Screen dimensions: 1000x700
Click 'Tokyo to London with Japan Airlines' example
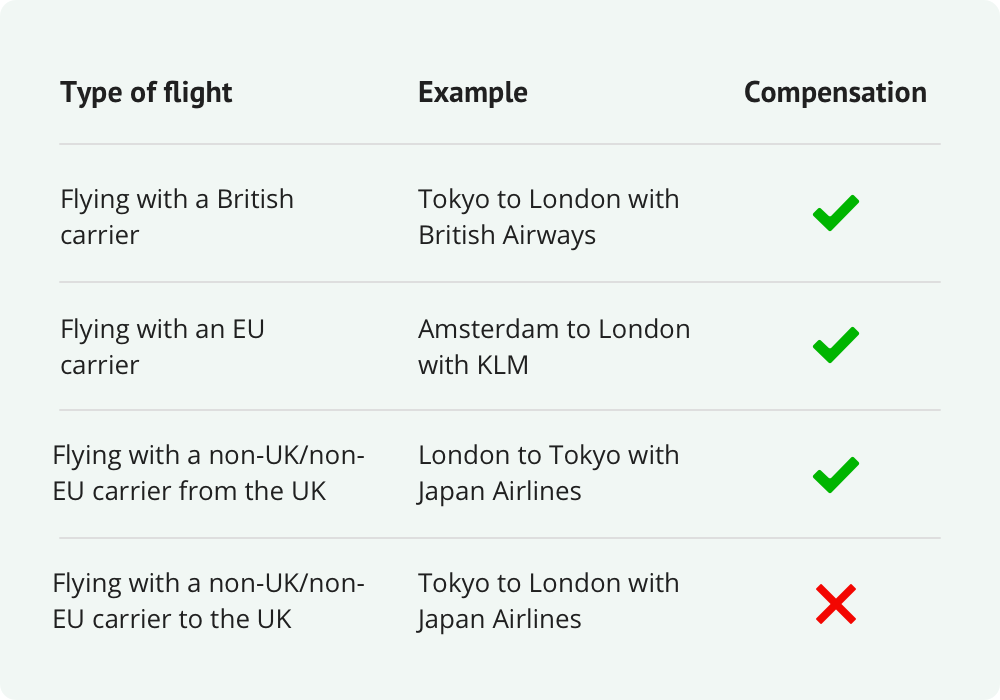click(x=548, y=601)
